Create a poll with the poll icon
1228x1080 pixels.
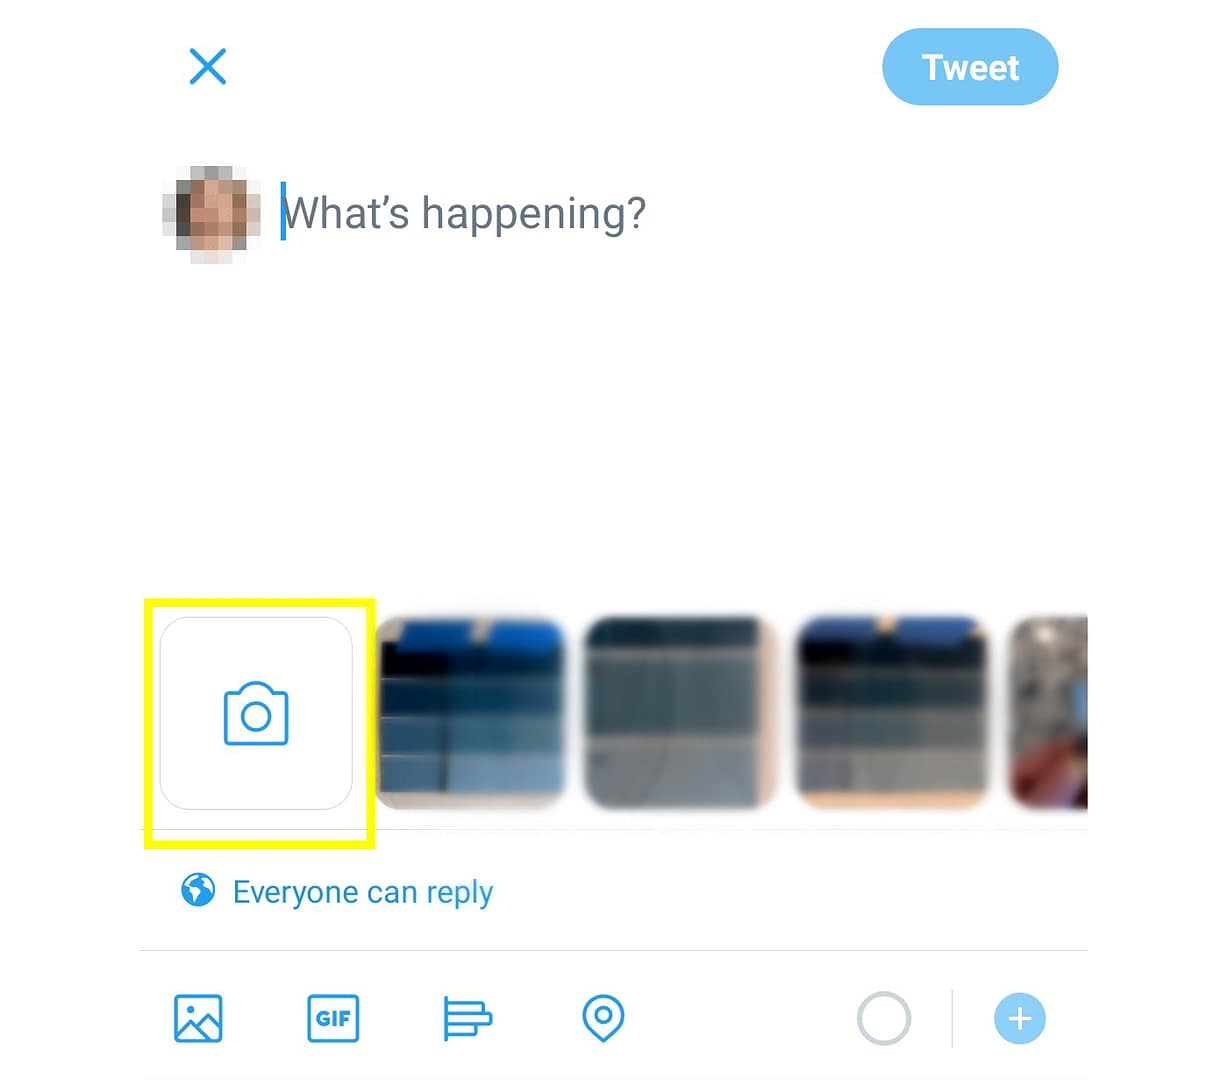coord(467,1019)
